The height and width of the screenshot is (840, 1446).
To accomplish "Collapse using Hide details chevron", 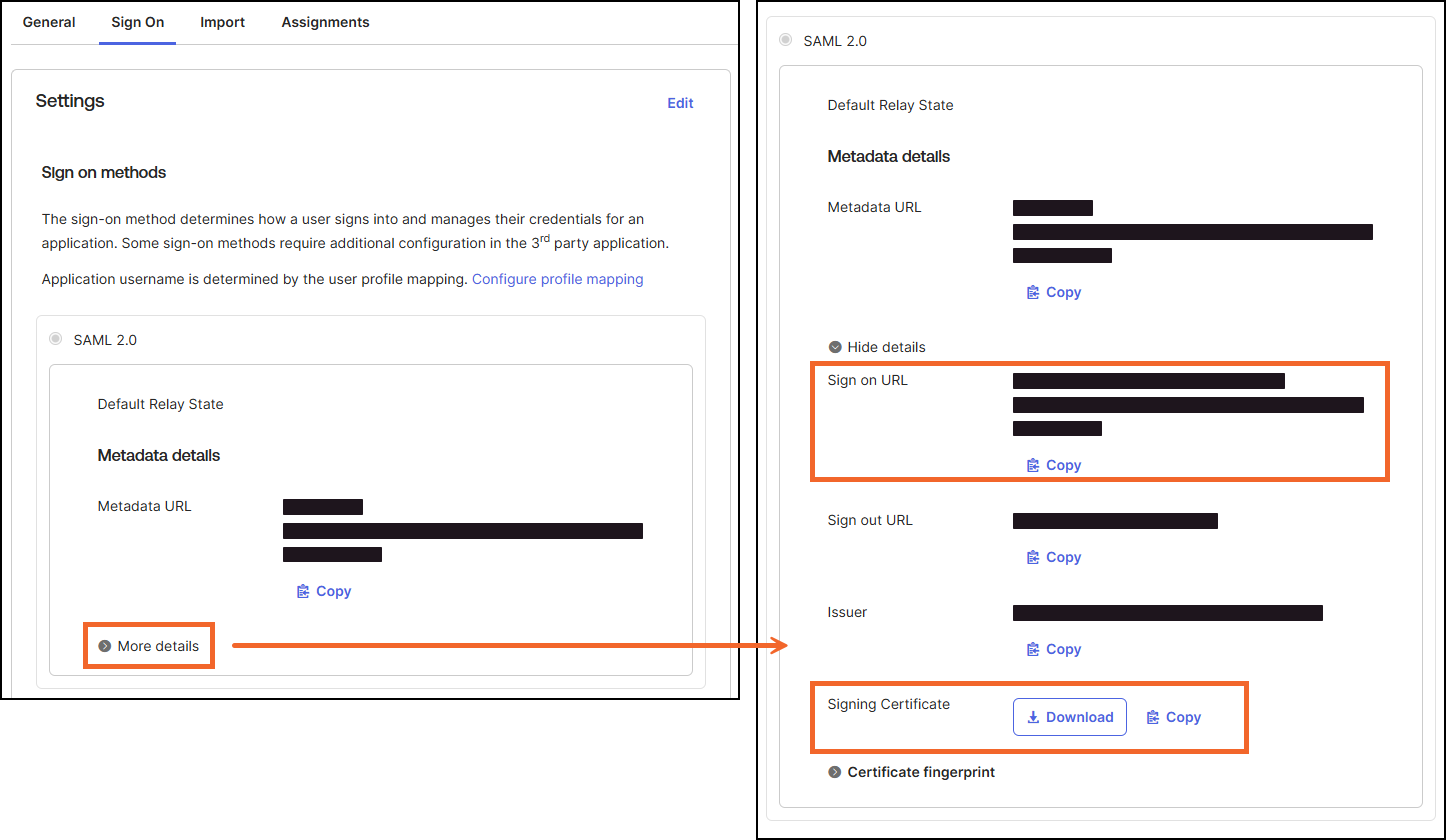I will (x=836, y=347).
